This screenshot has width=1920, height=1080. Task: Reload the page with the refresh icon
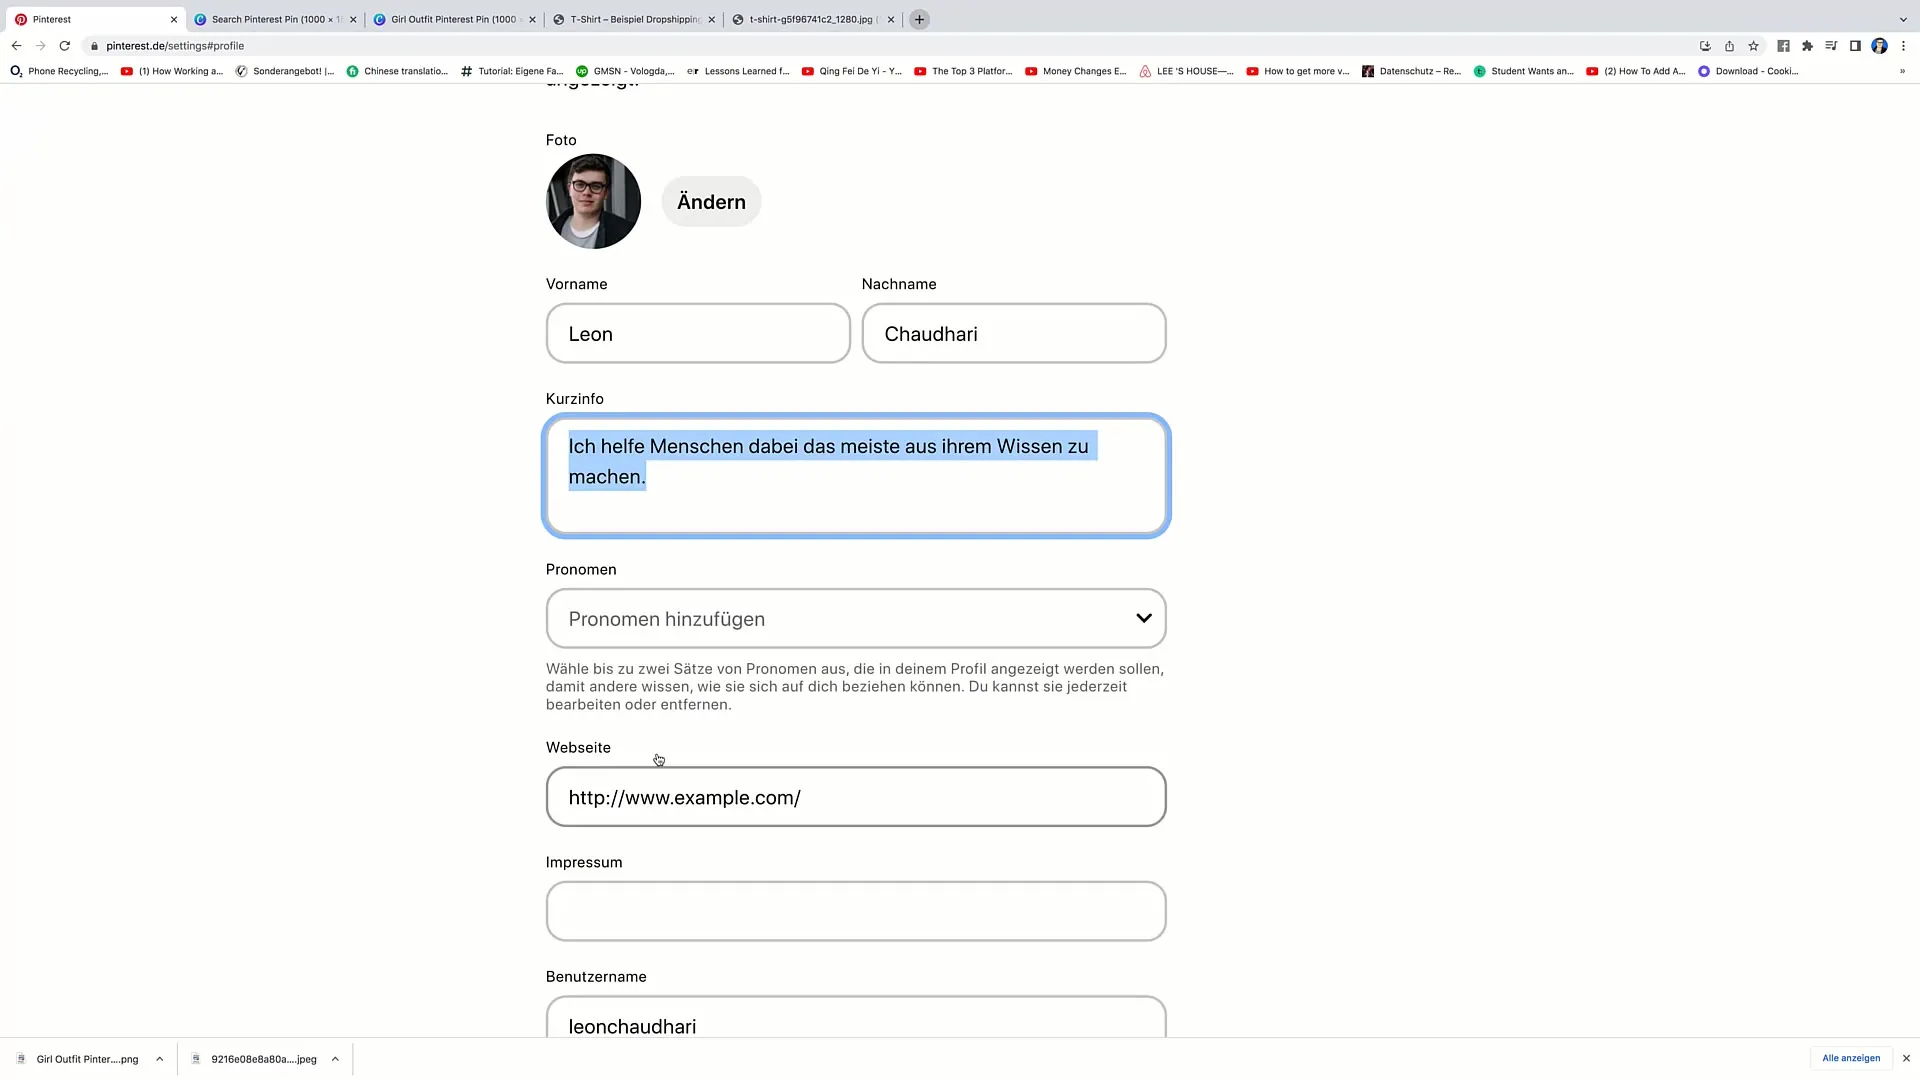click(65, 46)
